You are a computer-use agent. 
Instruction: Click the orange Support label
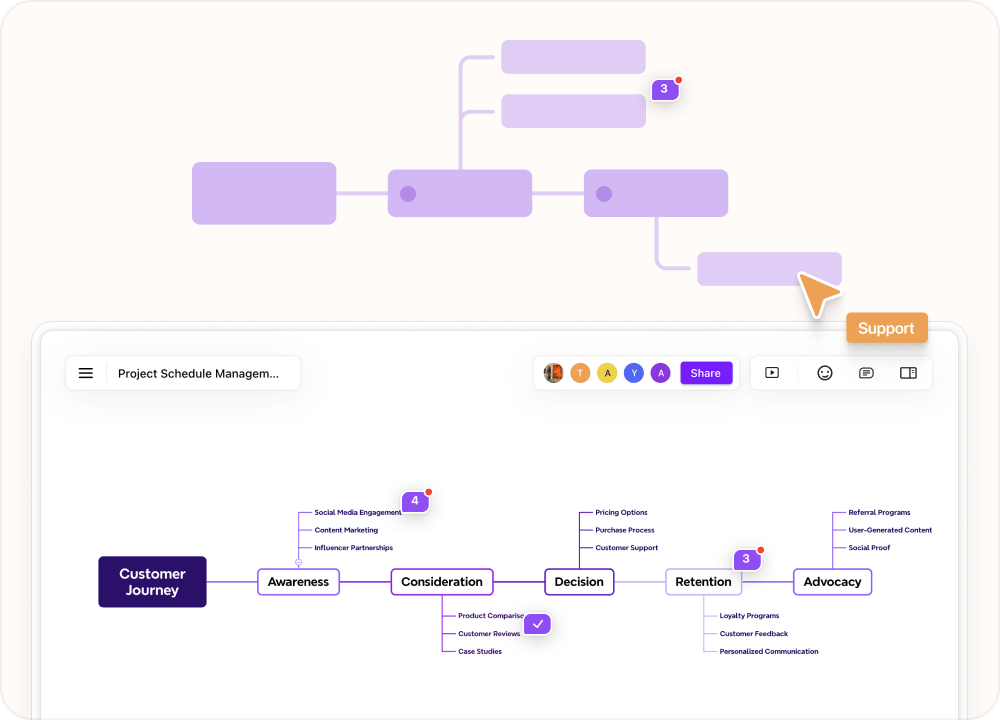886,328
